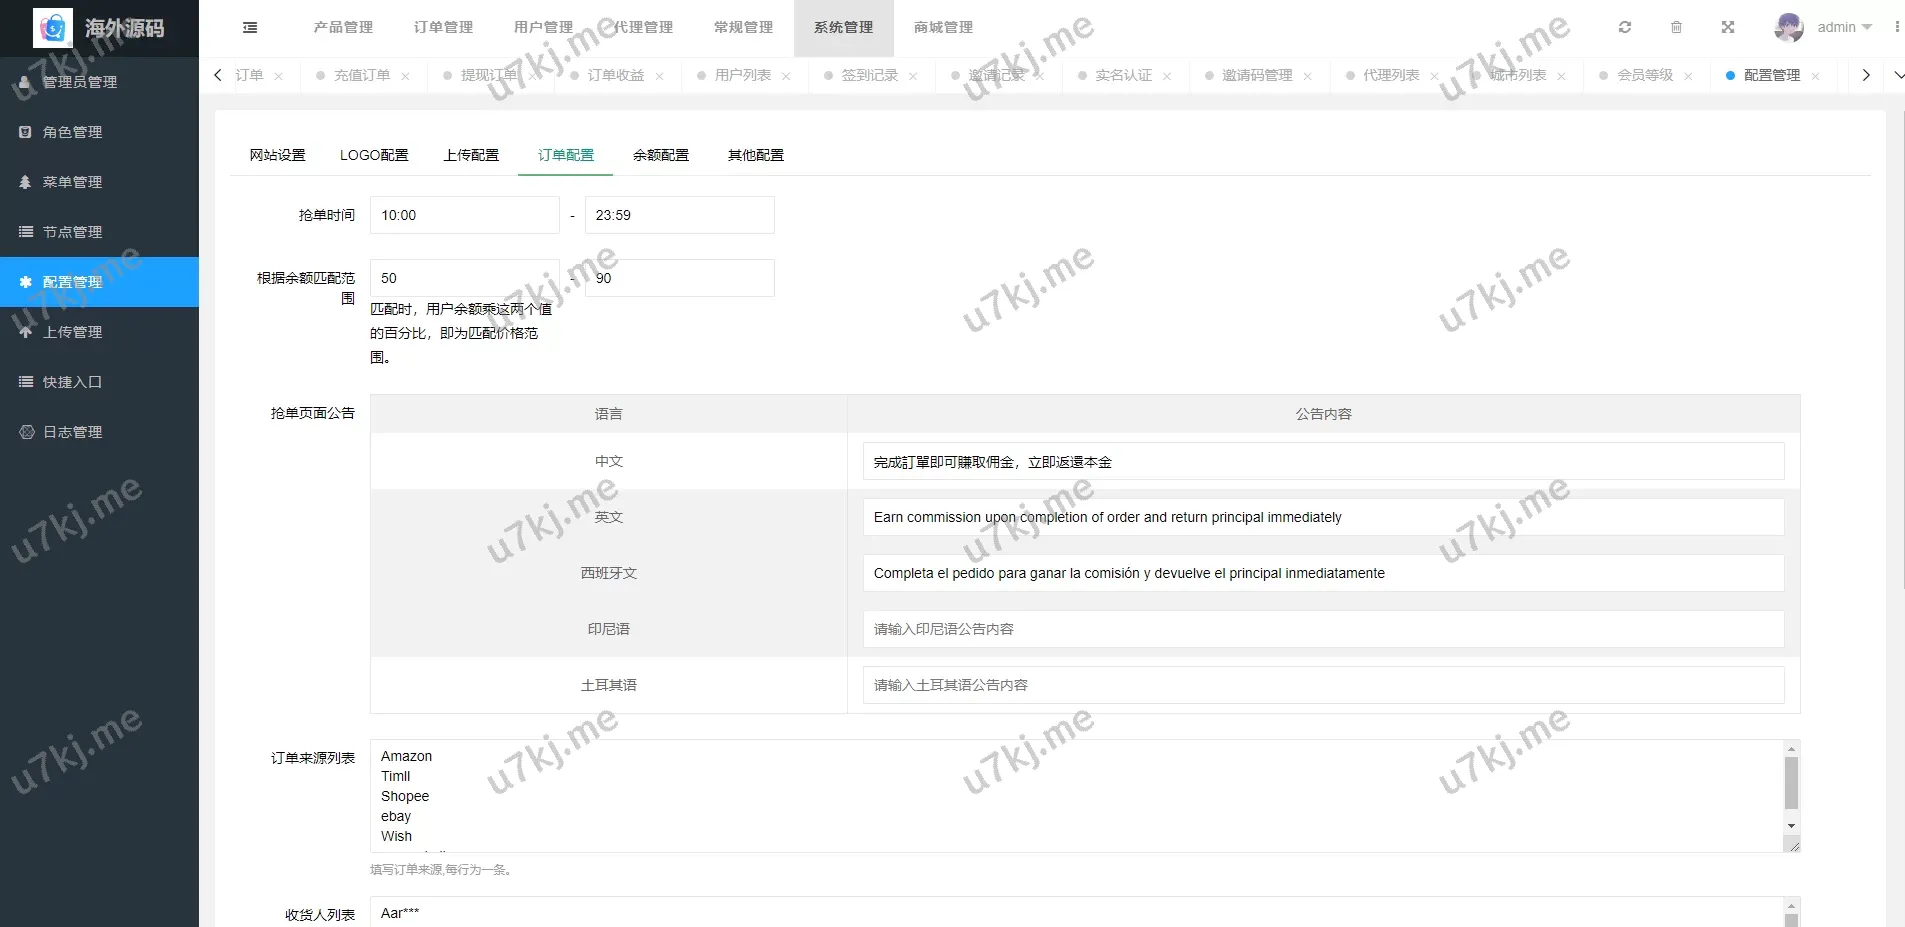1905x927 pixels.
Task: Collapse the sidebar using the hamburger icon
Action: click(x=249, y=27)
